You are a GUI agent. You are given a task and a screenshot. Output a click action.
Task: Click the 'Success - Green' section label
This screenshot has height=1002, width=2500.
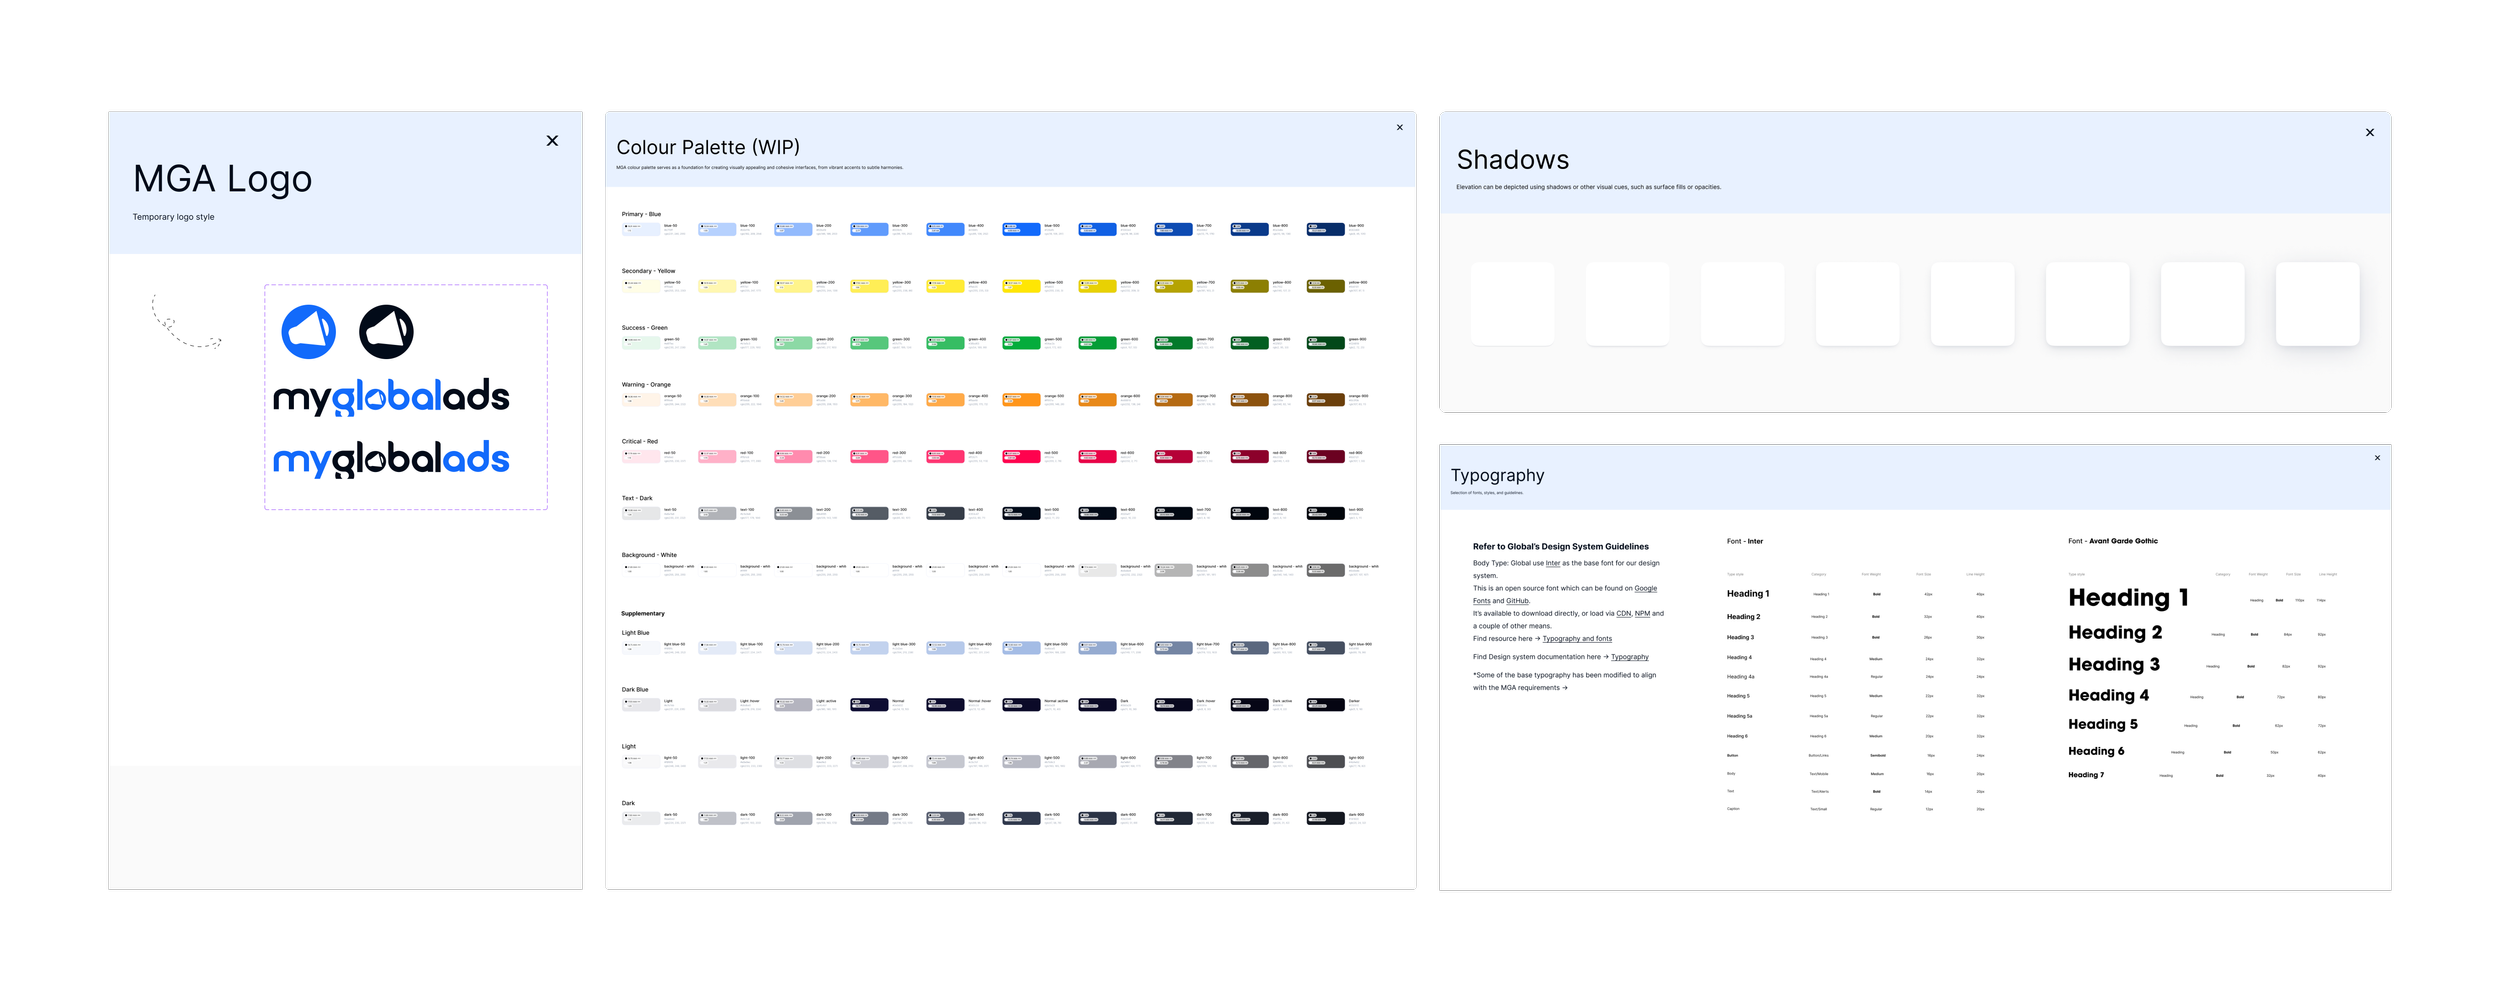click(644, 328)
